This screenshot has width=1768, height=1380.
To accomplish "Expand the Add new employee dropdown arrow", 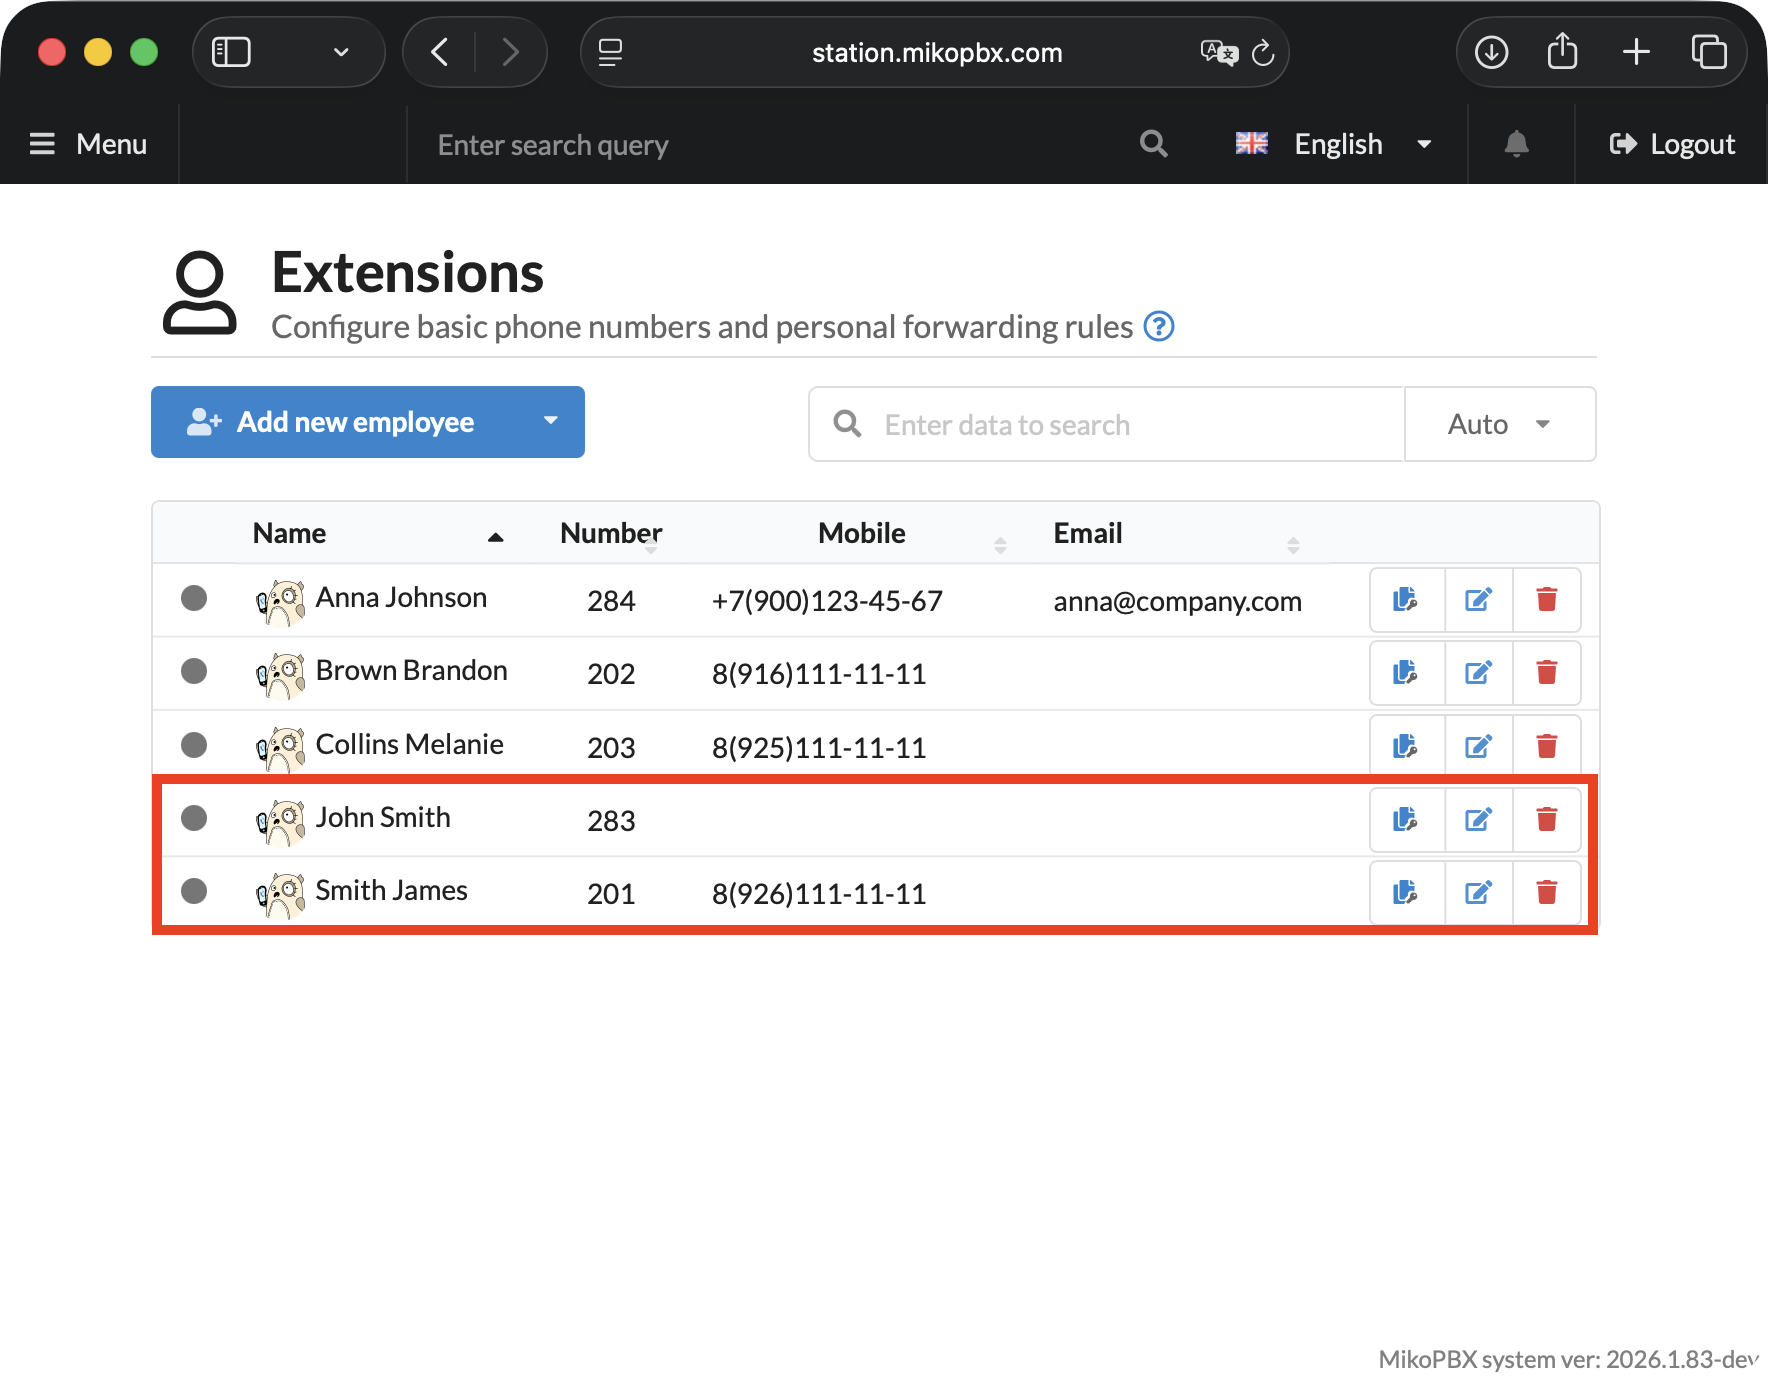I will point(550,422).
